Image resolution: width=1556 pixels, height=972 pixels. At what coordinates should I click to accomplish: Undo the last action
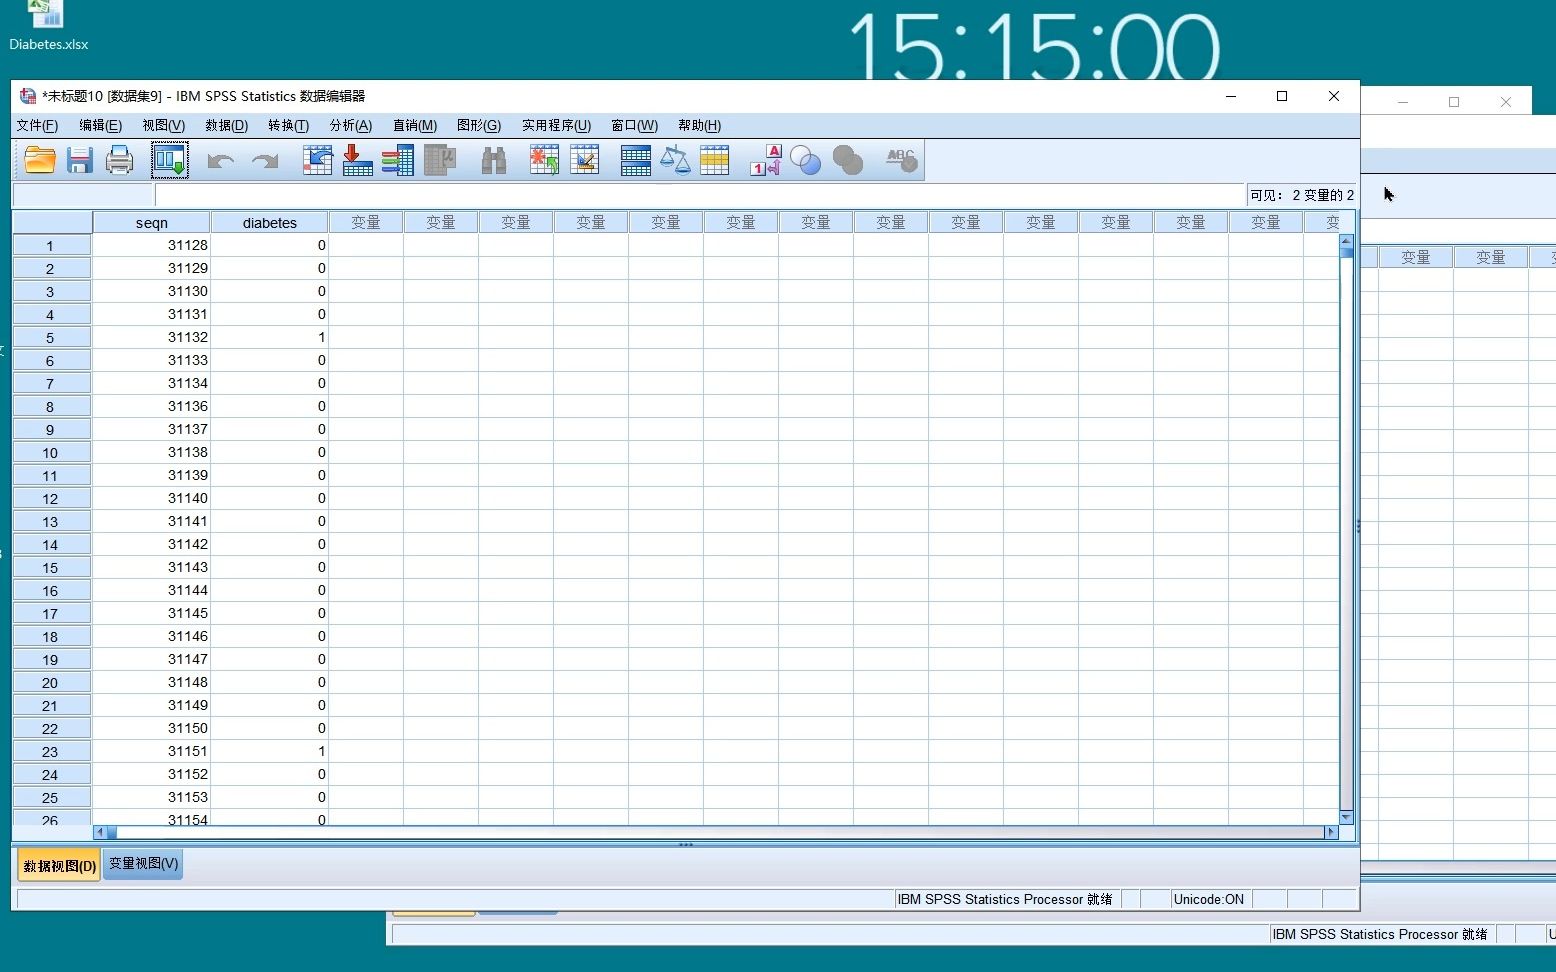pyautogui.click(x=220, y=161)
